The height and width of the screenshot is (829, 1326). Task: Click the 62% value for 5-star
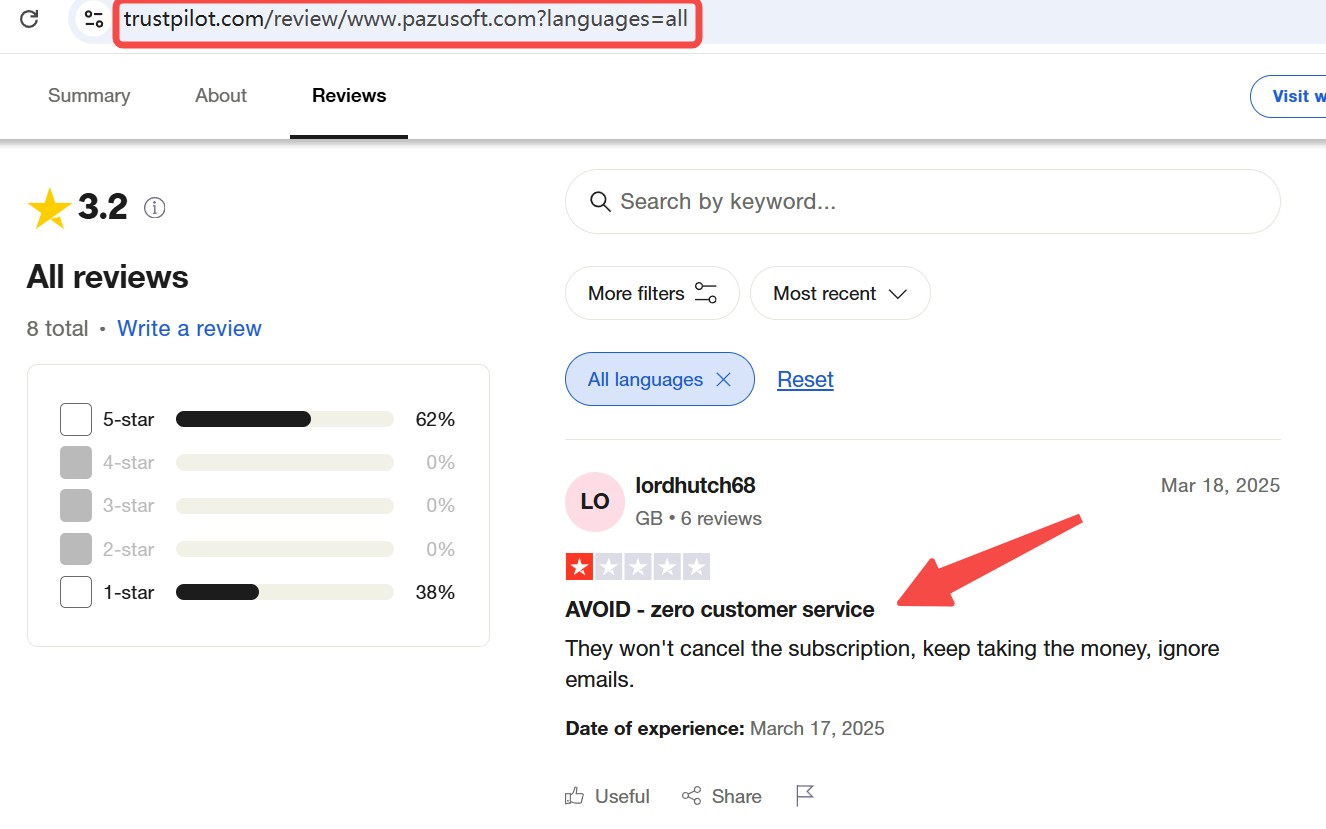(x=435, y=420)
